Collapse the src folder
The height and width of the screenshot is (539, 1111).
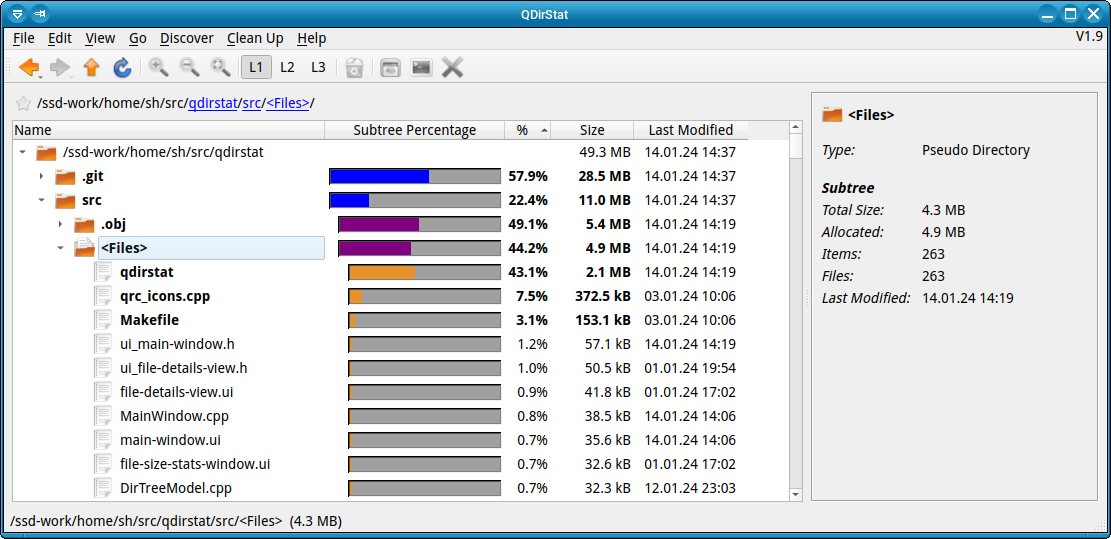click(41, 200)
